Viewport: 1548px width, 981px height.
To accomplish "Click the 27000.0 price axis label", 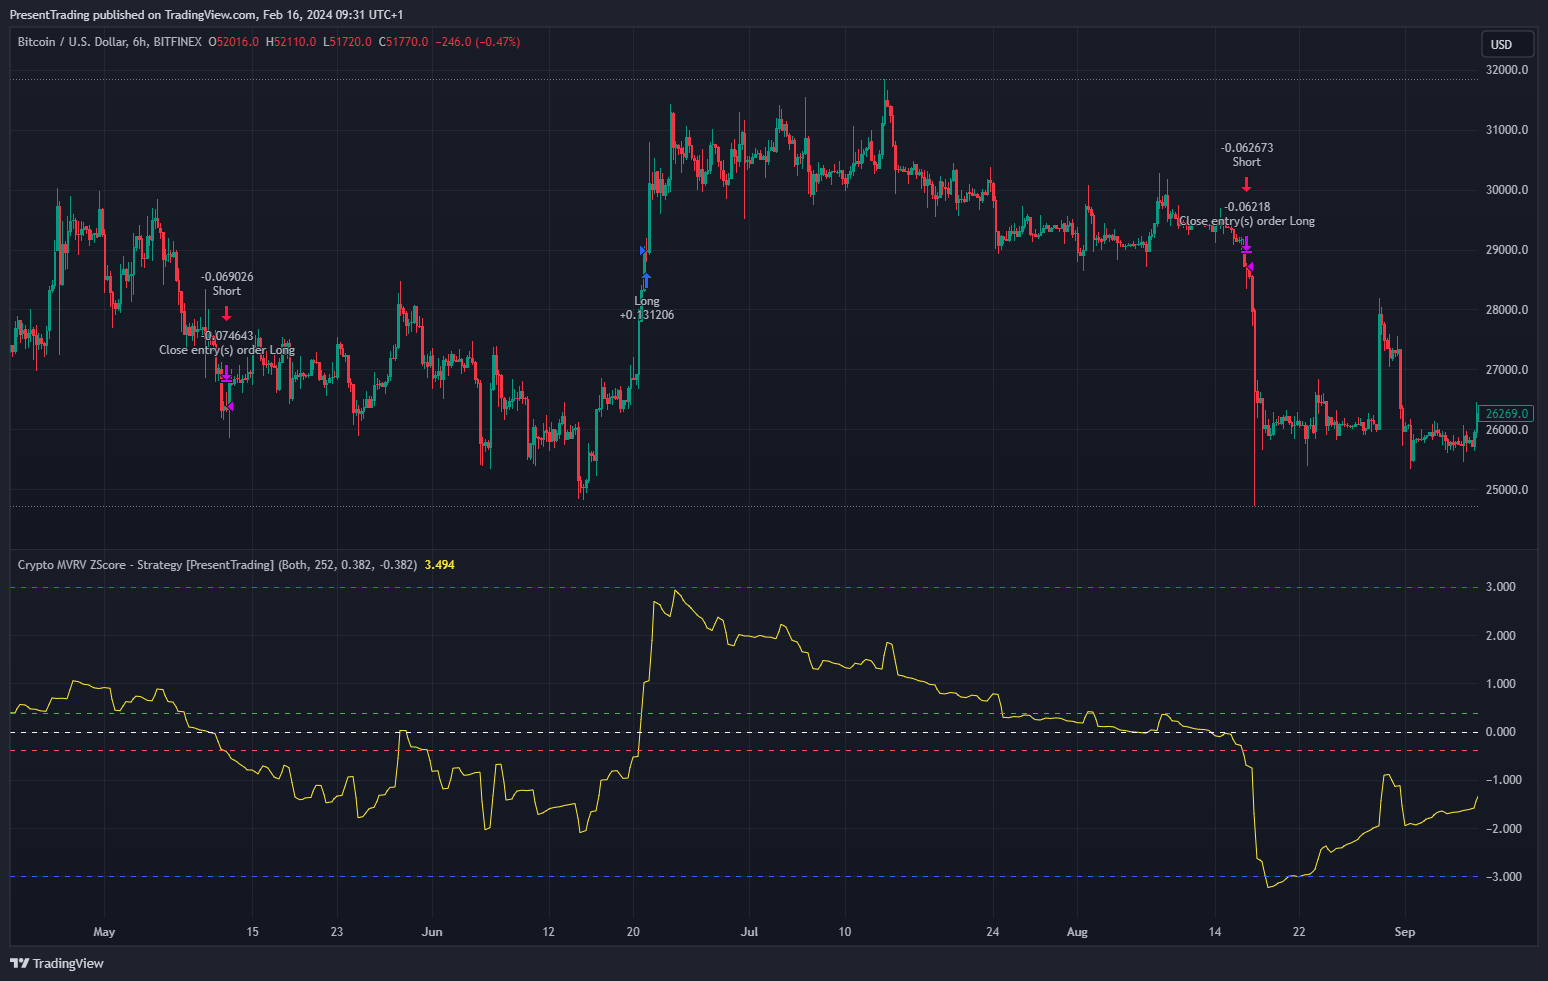I will 1507,370.
